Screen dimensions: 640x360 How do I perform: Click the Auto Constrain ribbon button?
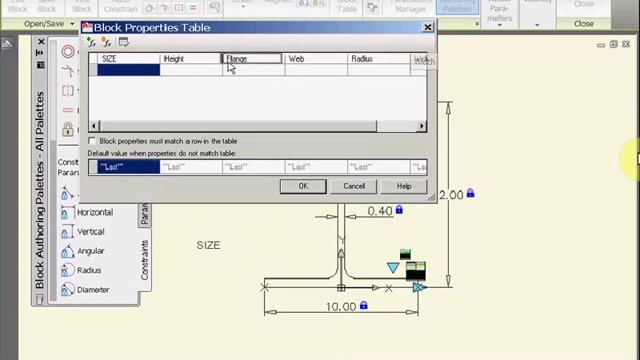pos(120,6)
